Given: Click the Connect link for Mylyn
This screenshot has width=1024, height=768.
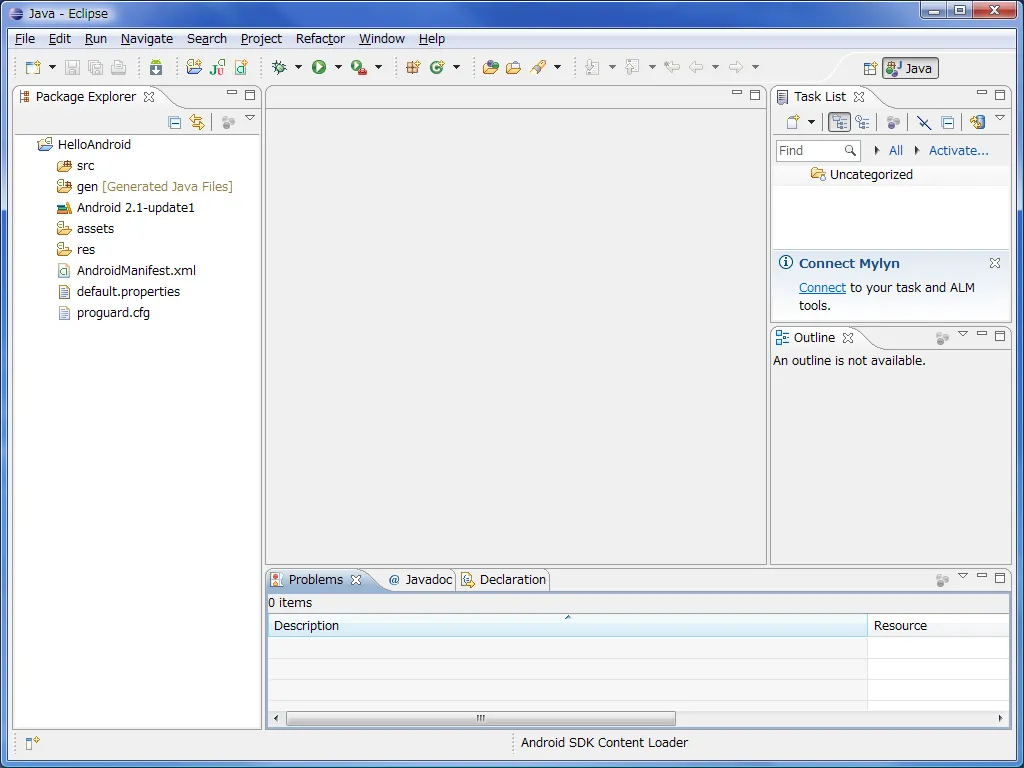Looking at the screenshot, I should tap(822, 288).
